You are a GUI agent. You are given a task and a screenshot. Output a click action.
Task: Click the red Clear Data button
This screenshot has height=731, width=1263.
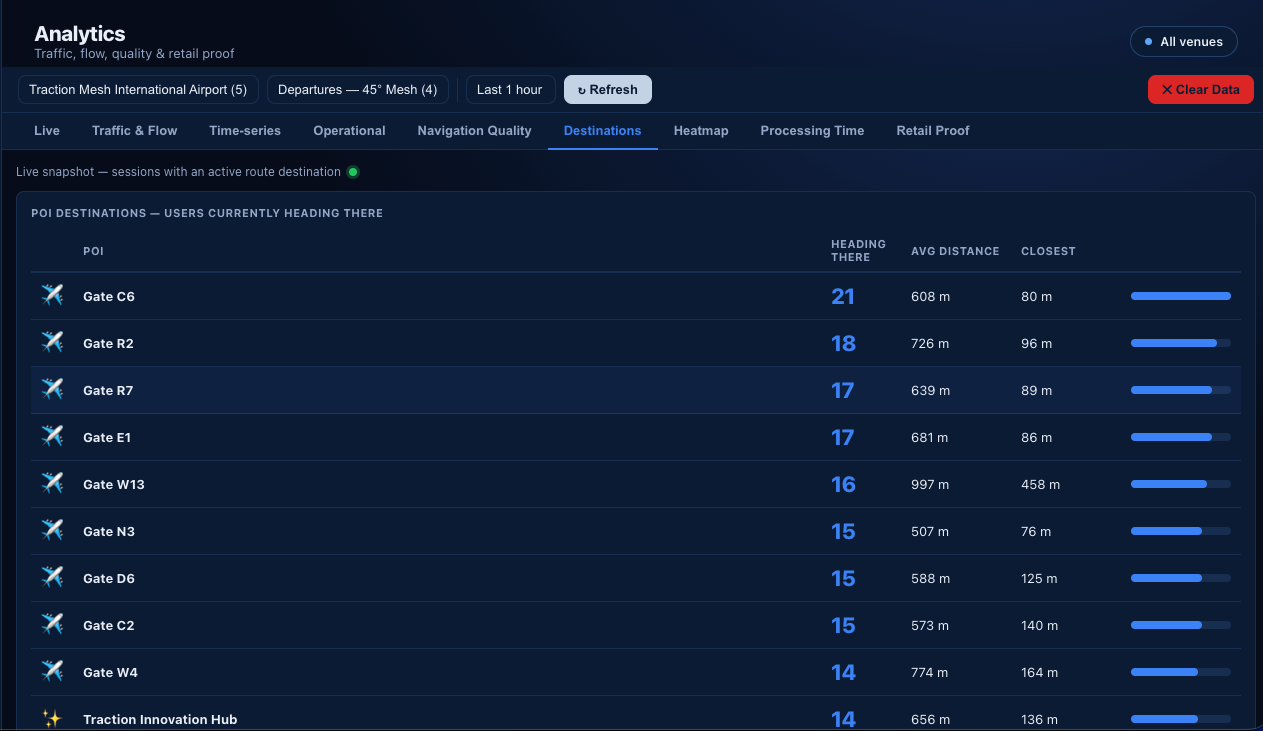click(x=1200, y=89)
